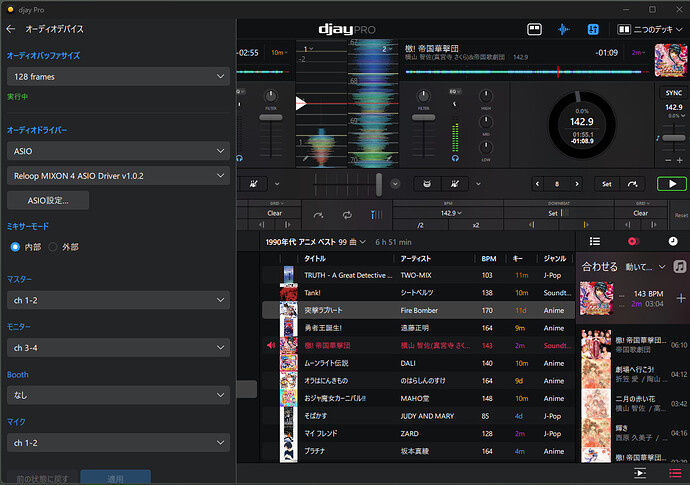690x485 pixels.
Task: Click deck 2 FILTER knob
Action: 423,96
